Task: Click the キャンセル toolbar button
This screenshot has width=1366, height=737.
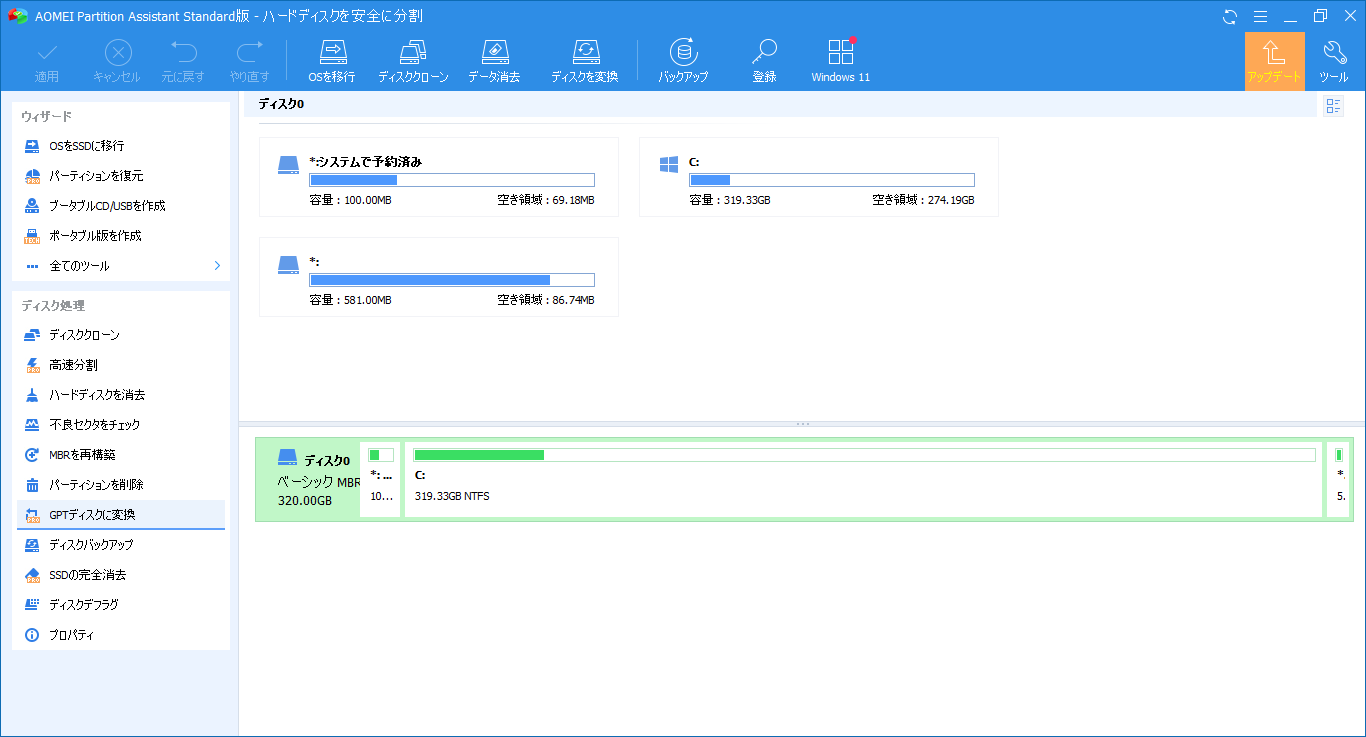Action: point(117,61)
